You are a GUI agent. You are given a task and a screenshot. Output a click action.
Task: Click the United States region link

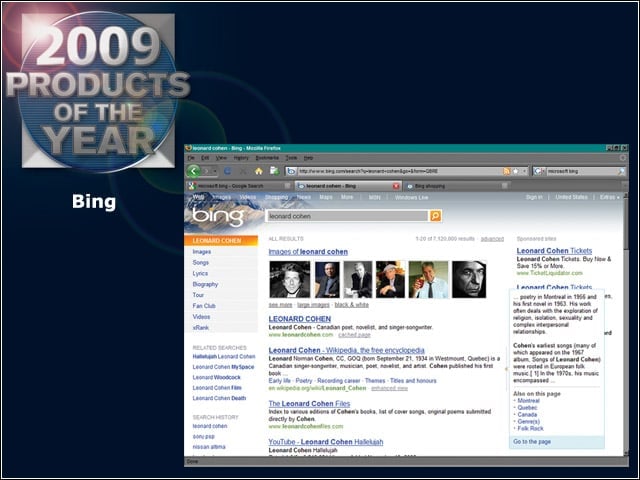(x=571, y=197)
